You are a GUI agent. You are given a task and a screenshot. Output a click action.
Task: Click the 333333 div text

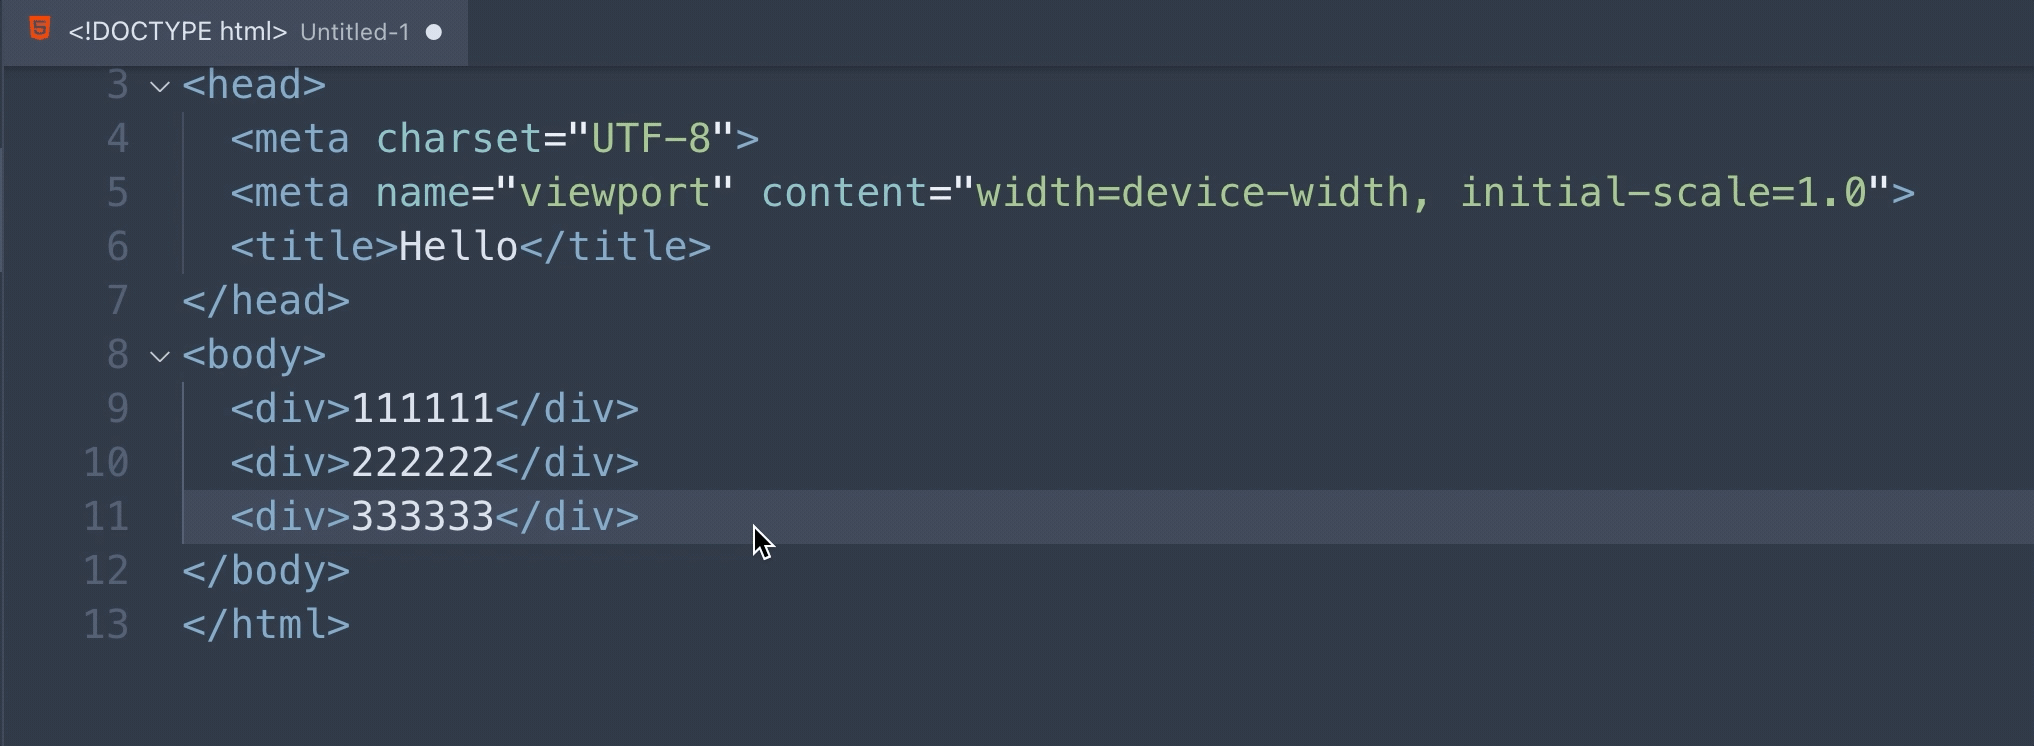pyautogui.click(x=422, y=516)
